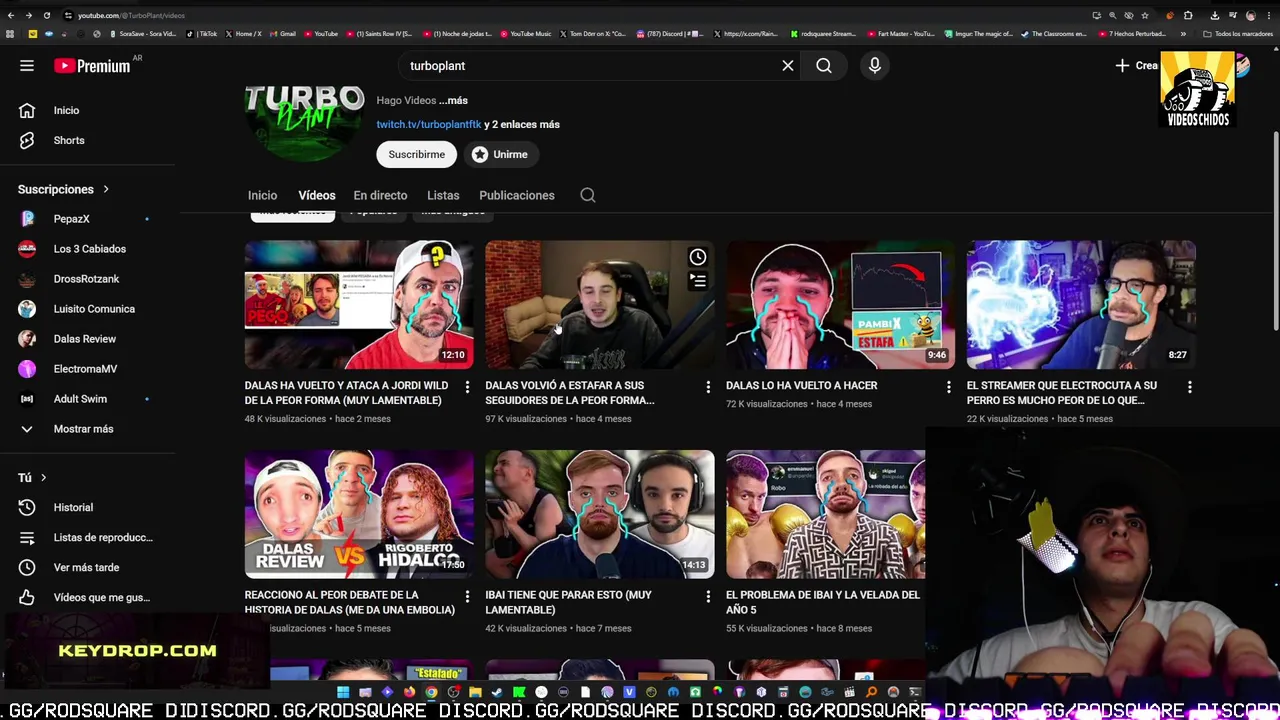Click the Unirme membership button
Viewport: 1280px width, 720px height.
click(x=500, y=154)
